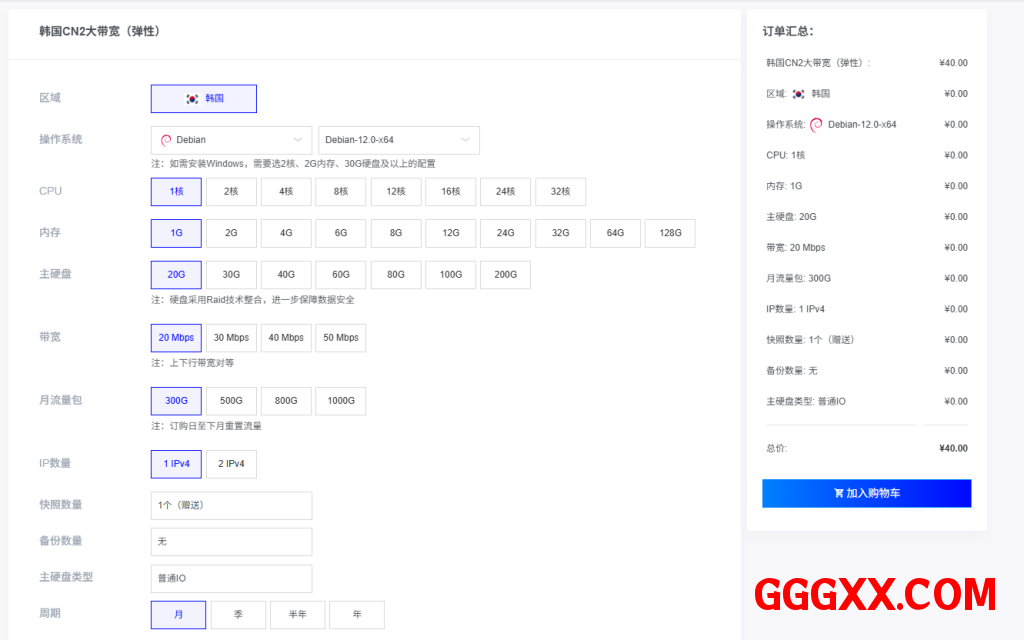The image size is (1024, 640).
Task: Click Debian logo in order summary
Action: 816,125
